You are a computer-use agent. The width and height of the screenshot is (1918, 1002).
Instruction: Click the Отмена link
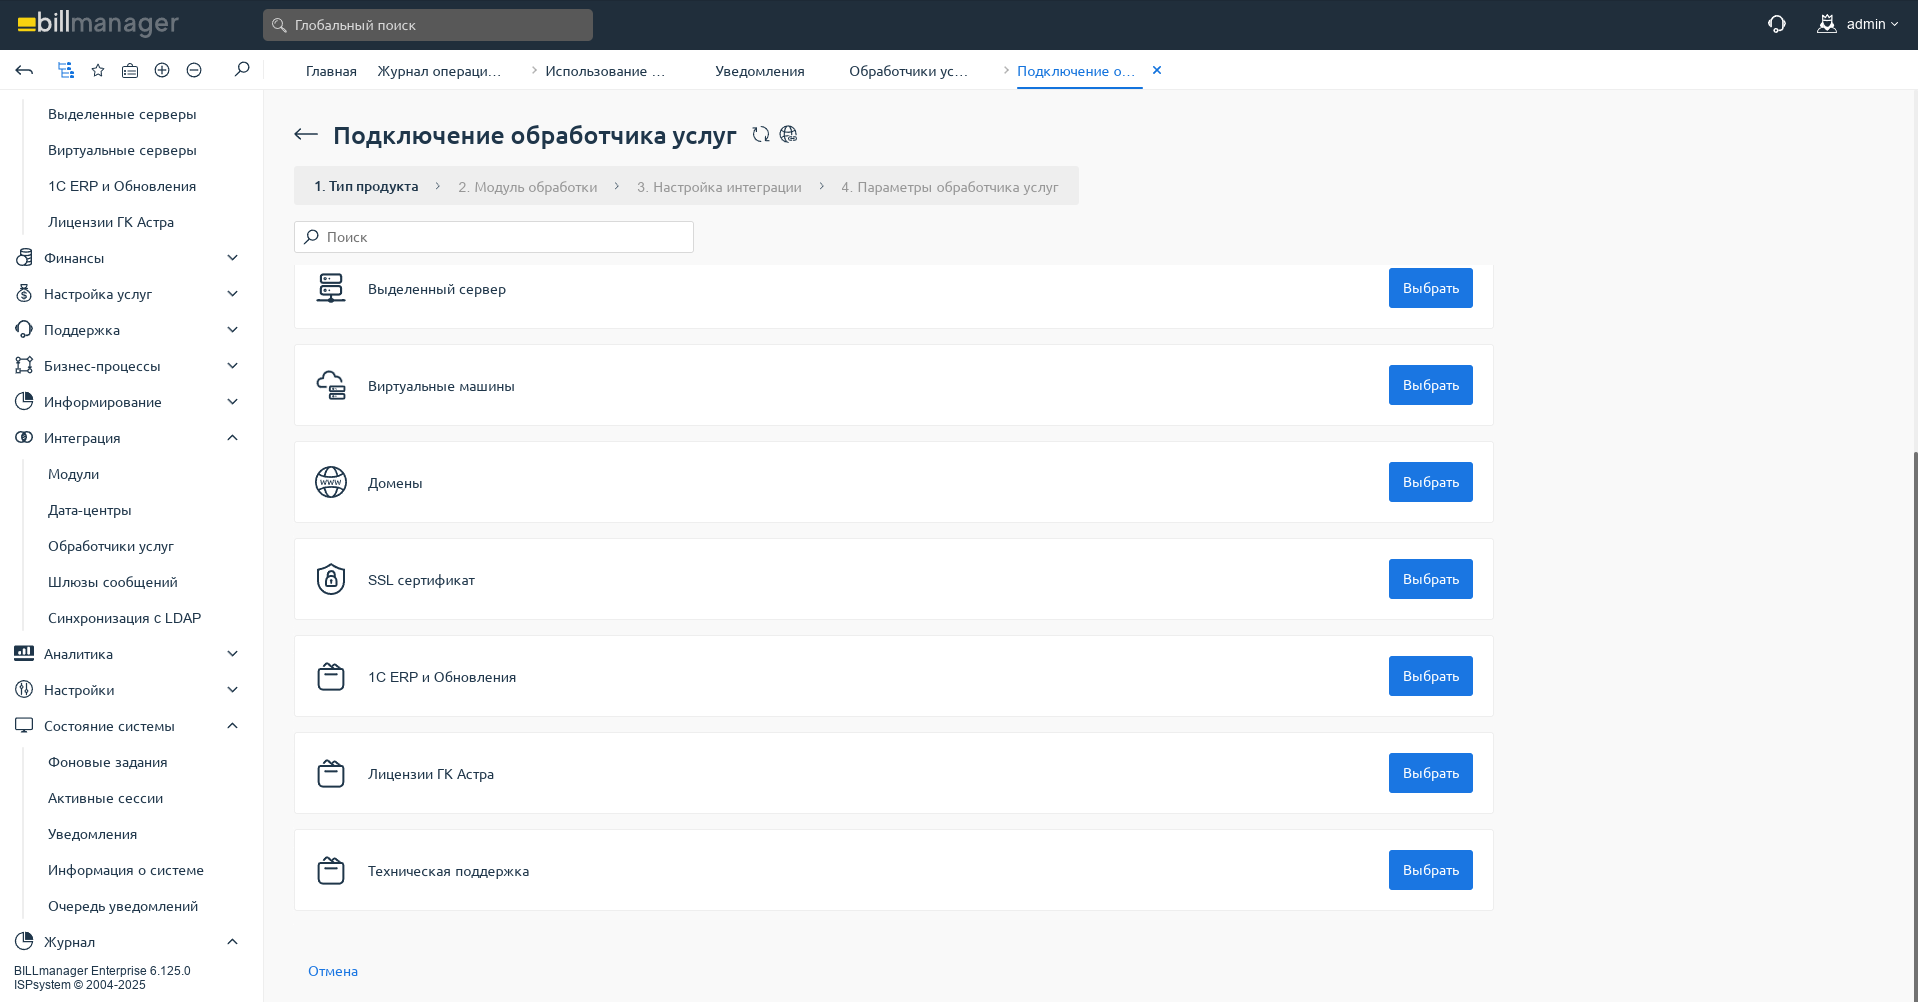click(333, 971)
